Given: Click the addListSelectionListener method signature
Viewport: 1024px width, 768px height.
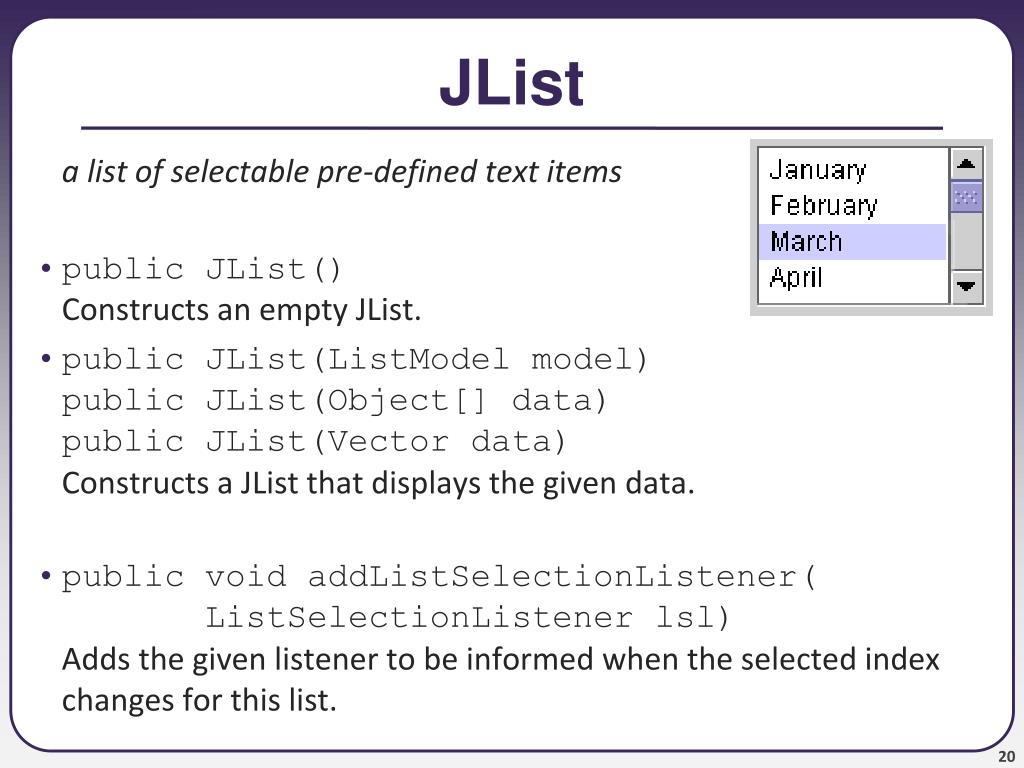Looking at the screenshot, I should (439, 577).
